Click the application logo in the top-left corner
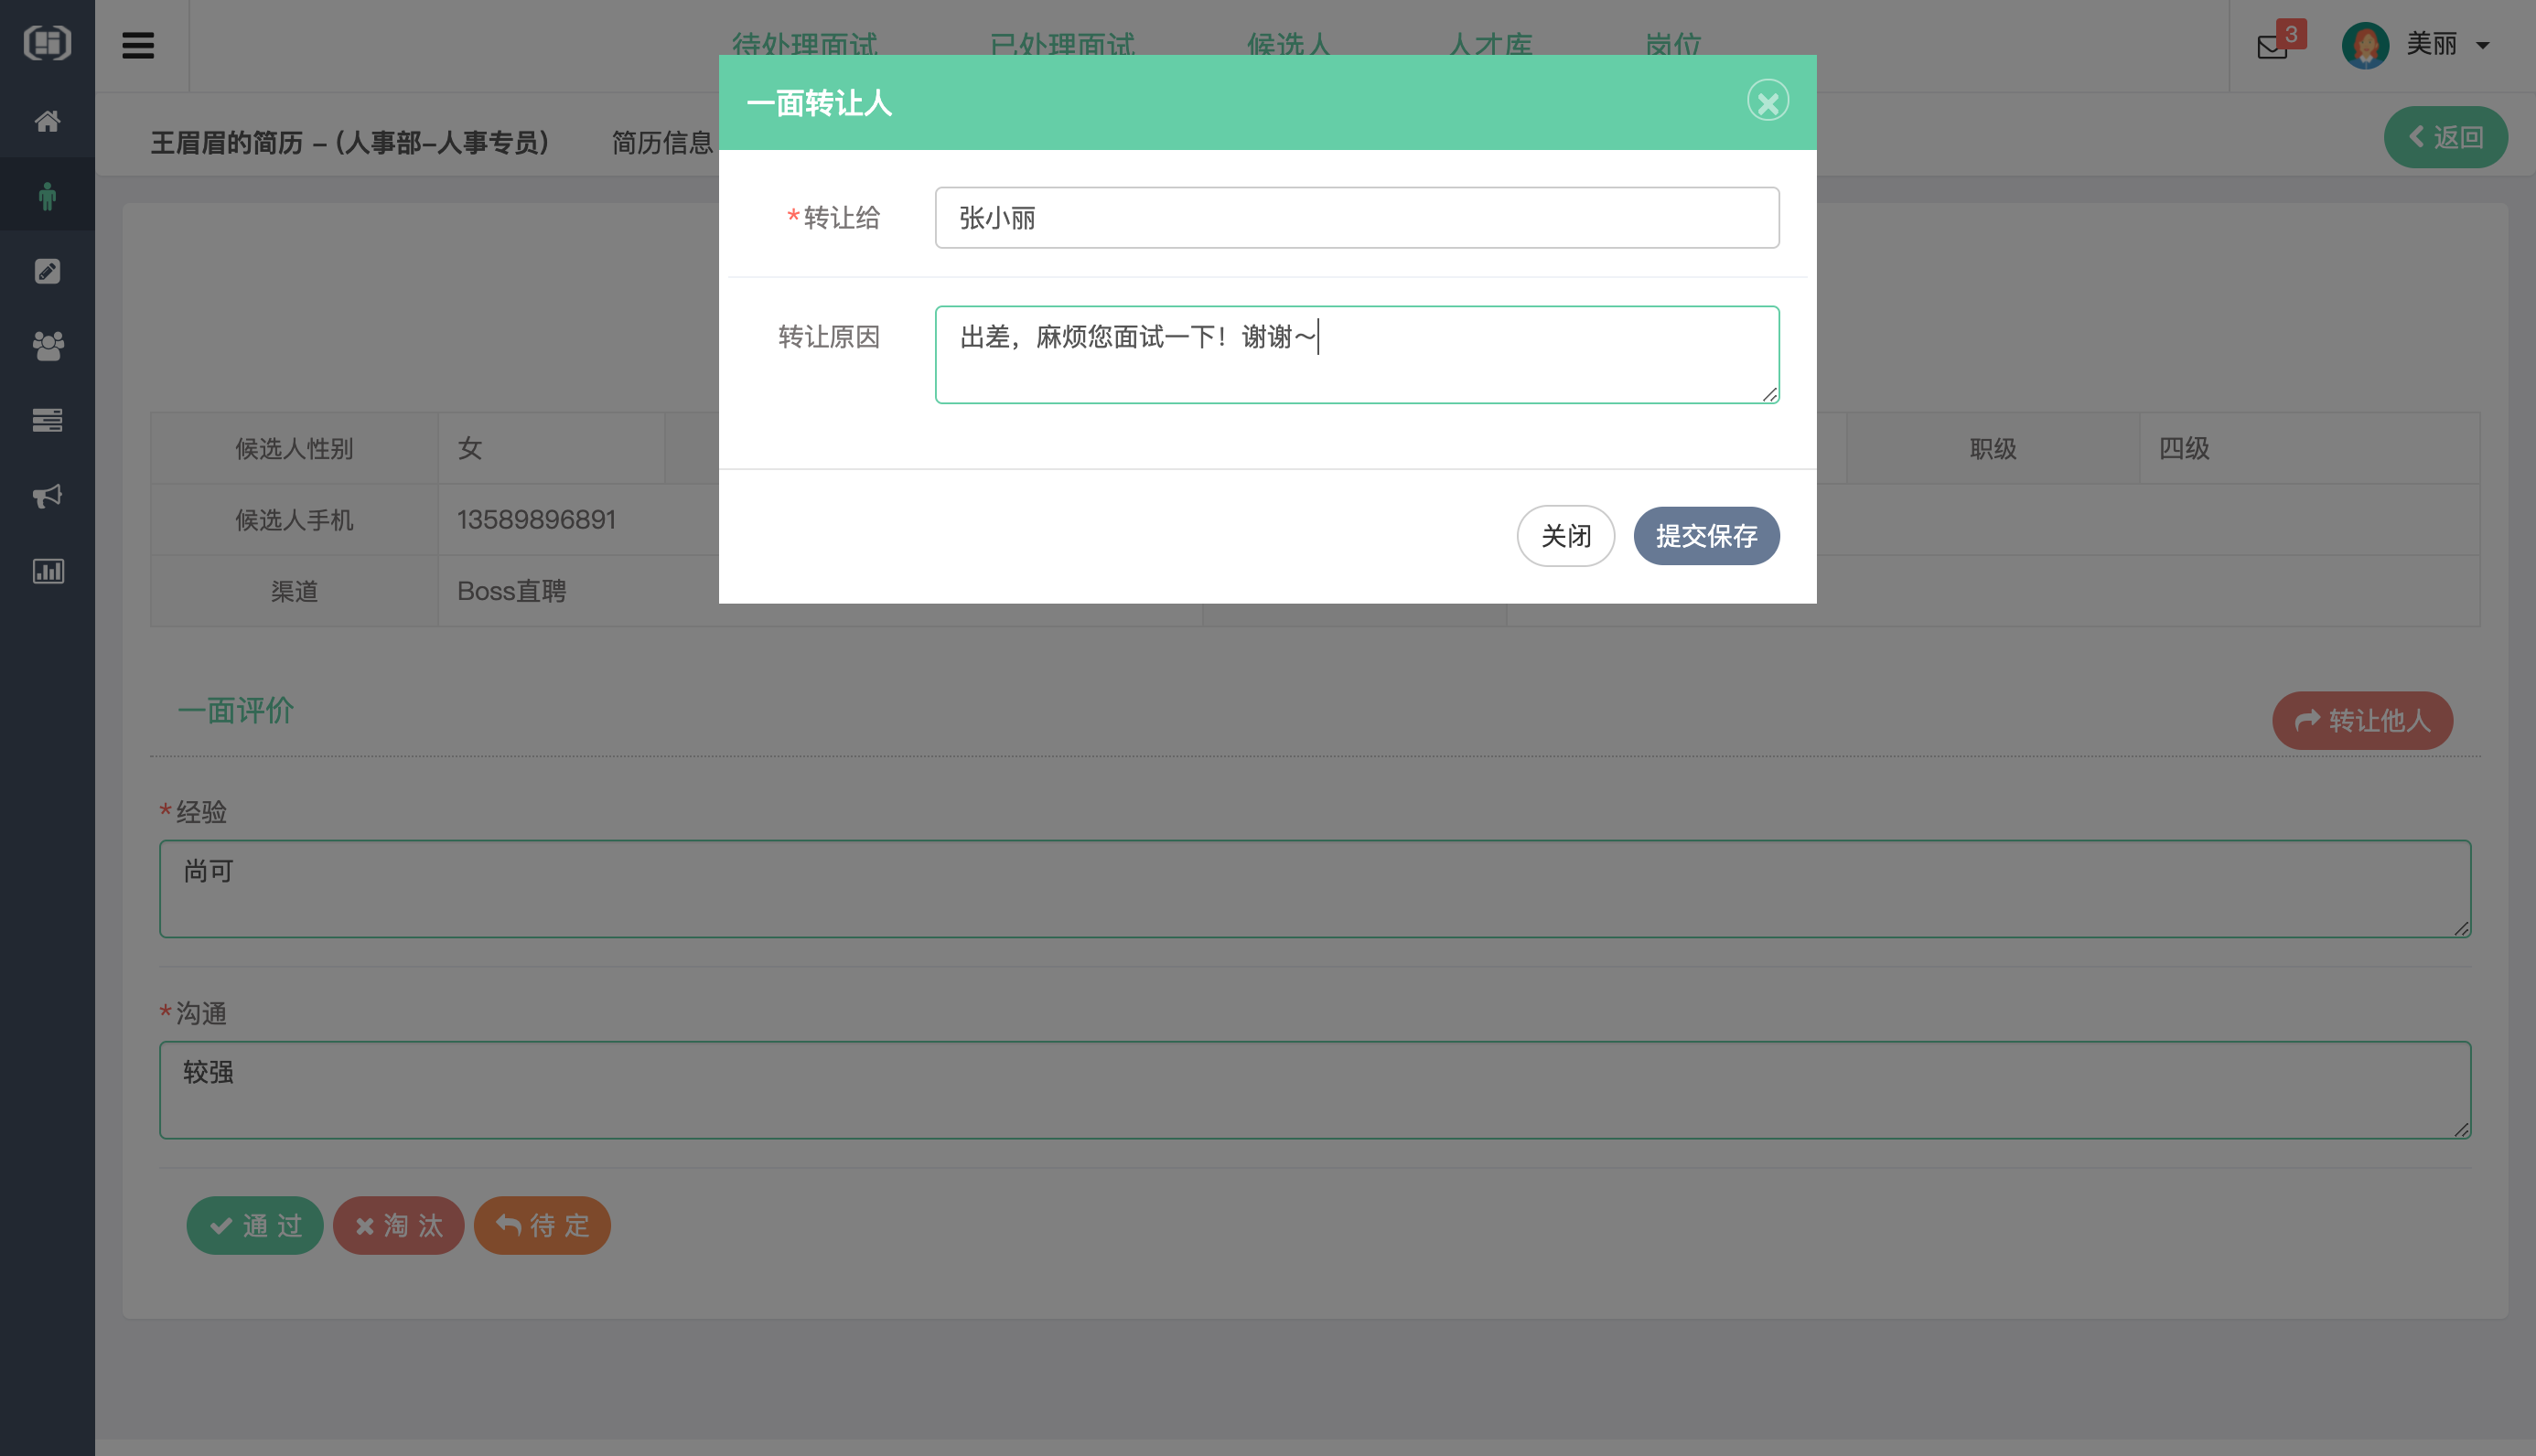The image size is (2536, 1456). (47, 43)
